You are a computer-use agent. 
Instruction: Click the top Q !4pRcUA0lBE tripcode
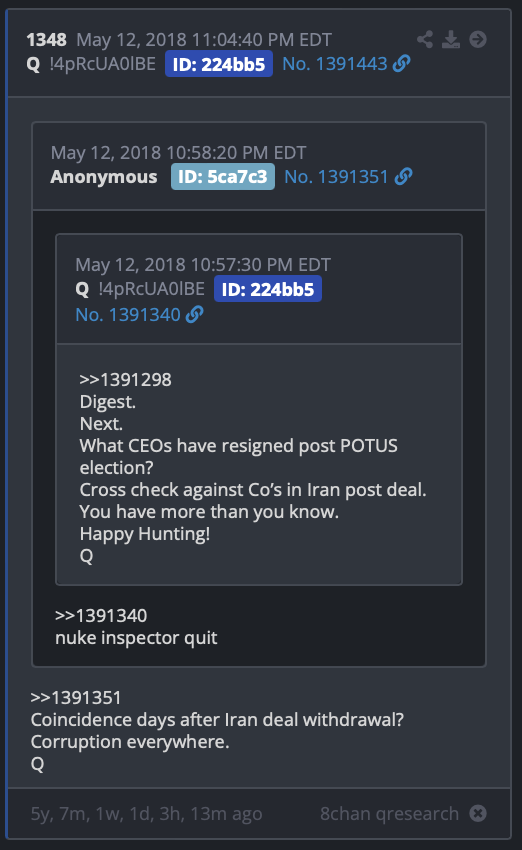click(91, 64)
